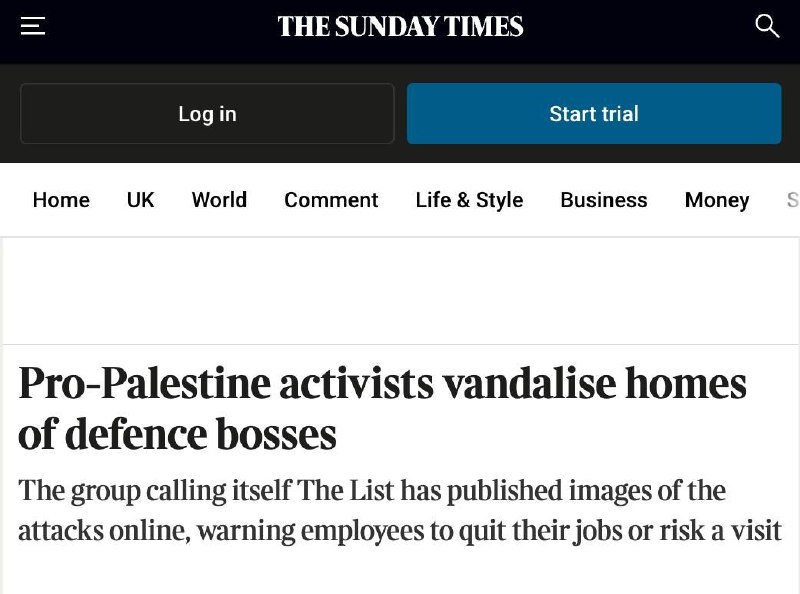Open the UK section tab
The height and width of the screenshot is (594, 800).
(140, 200)
